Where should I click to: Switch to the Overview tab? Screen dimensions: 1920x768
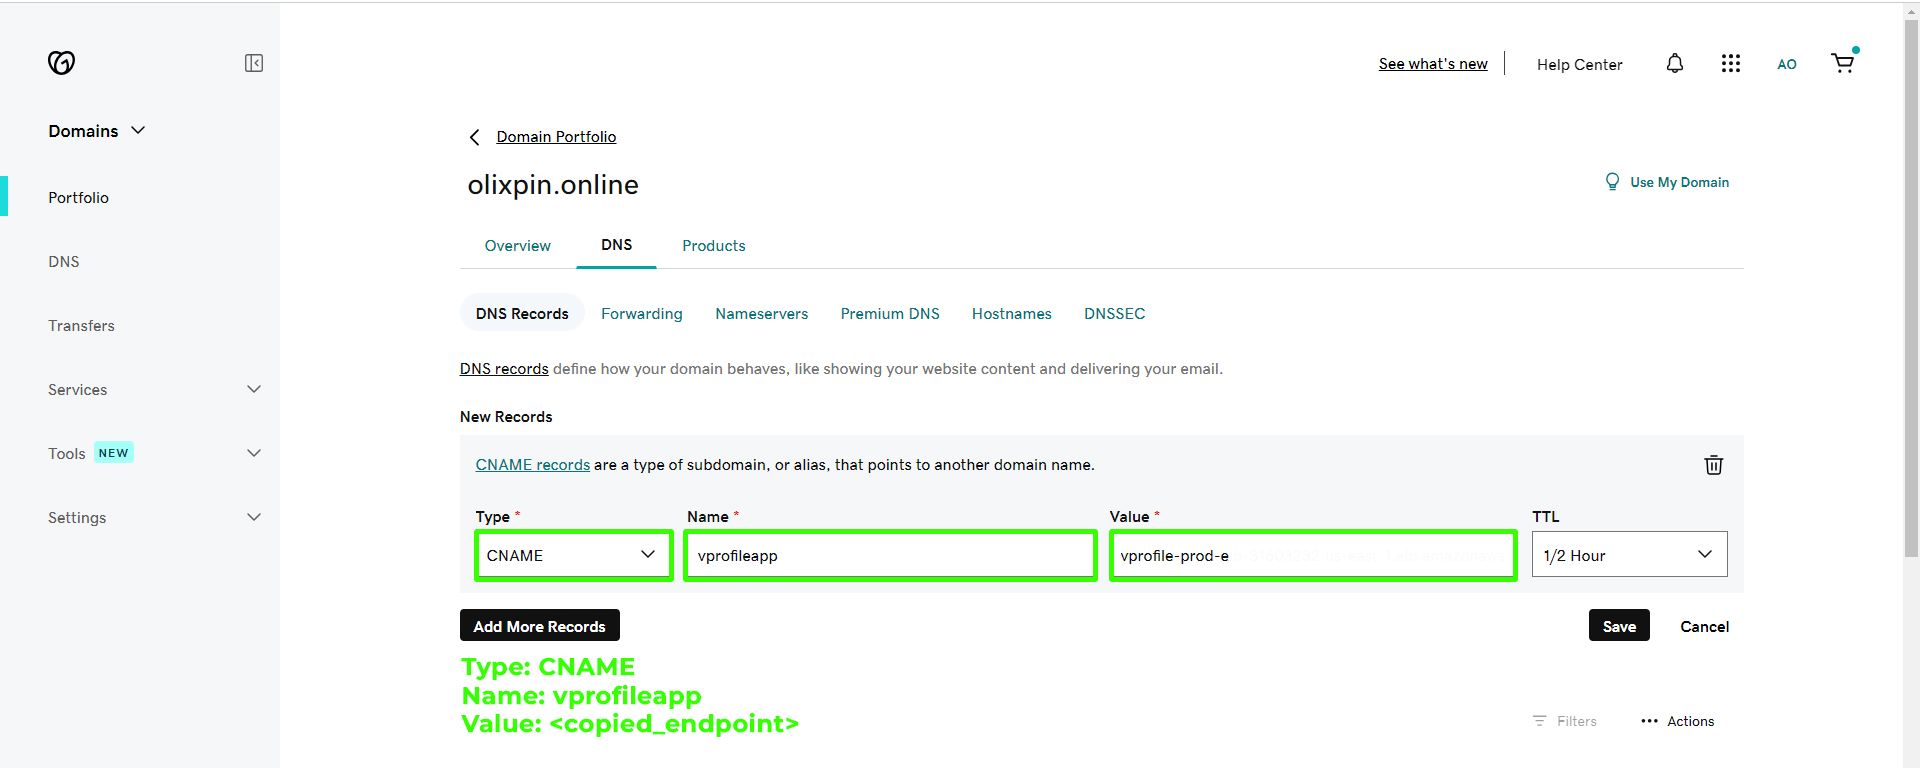pyautogui.click(x=517, y=246)
